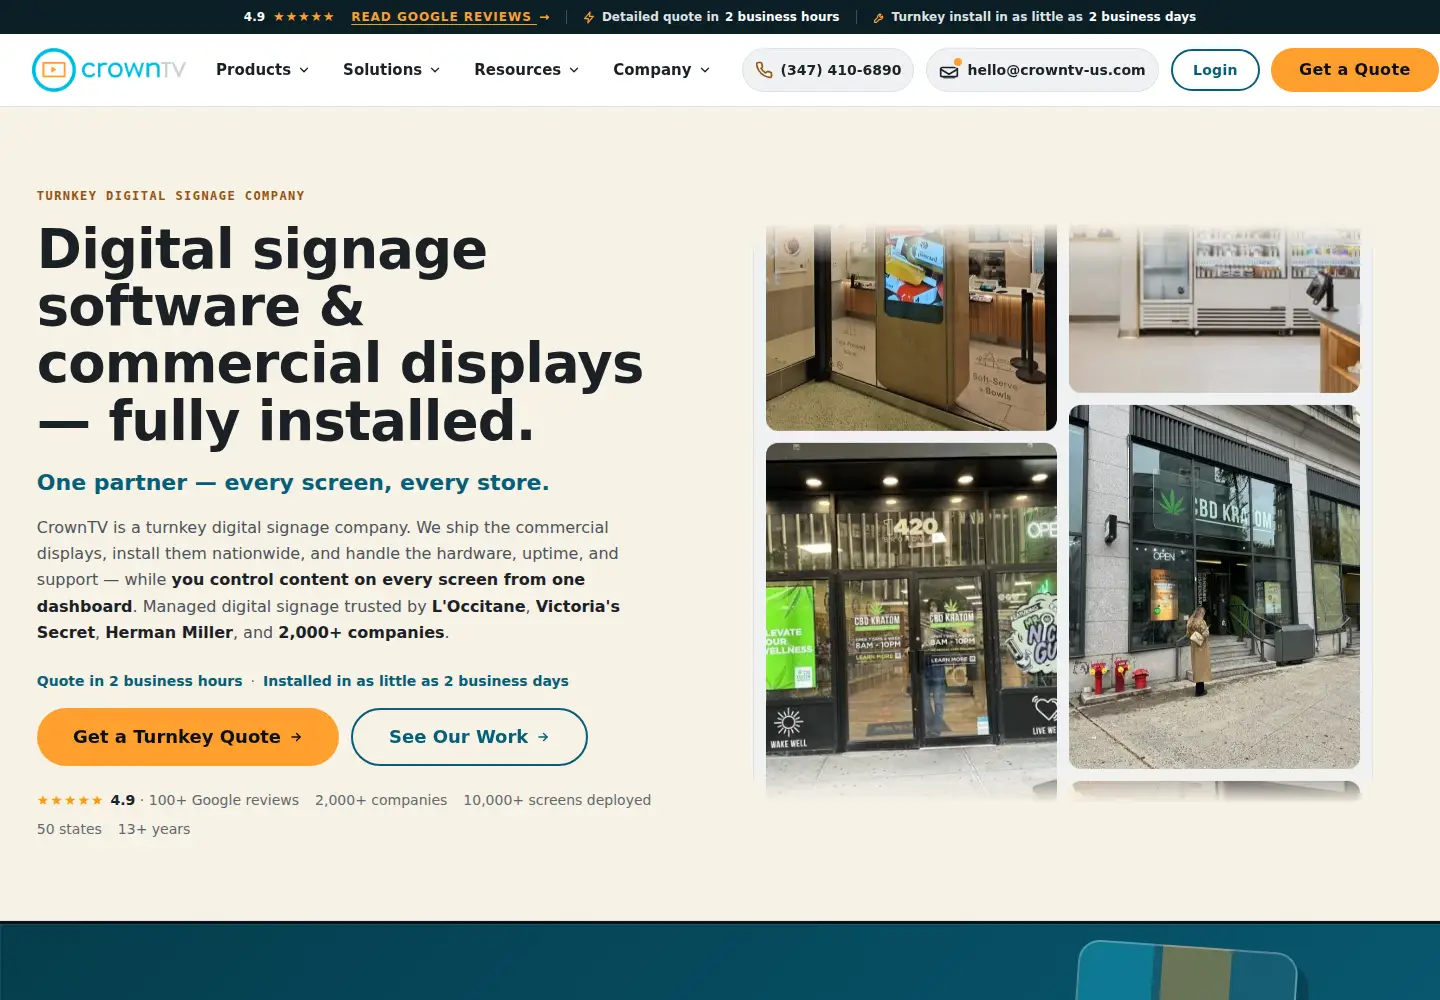This screenshot has width=1440, height=1000.
Task: Click the envelope email icon
Action: coord(949,71)
